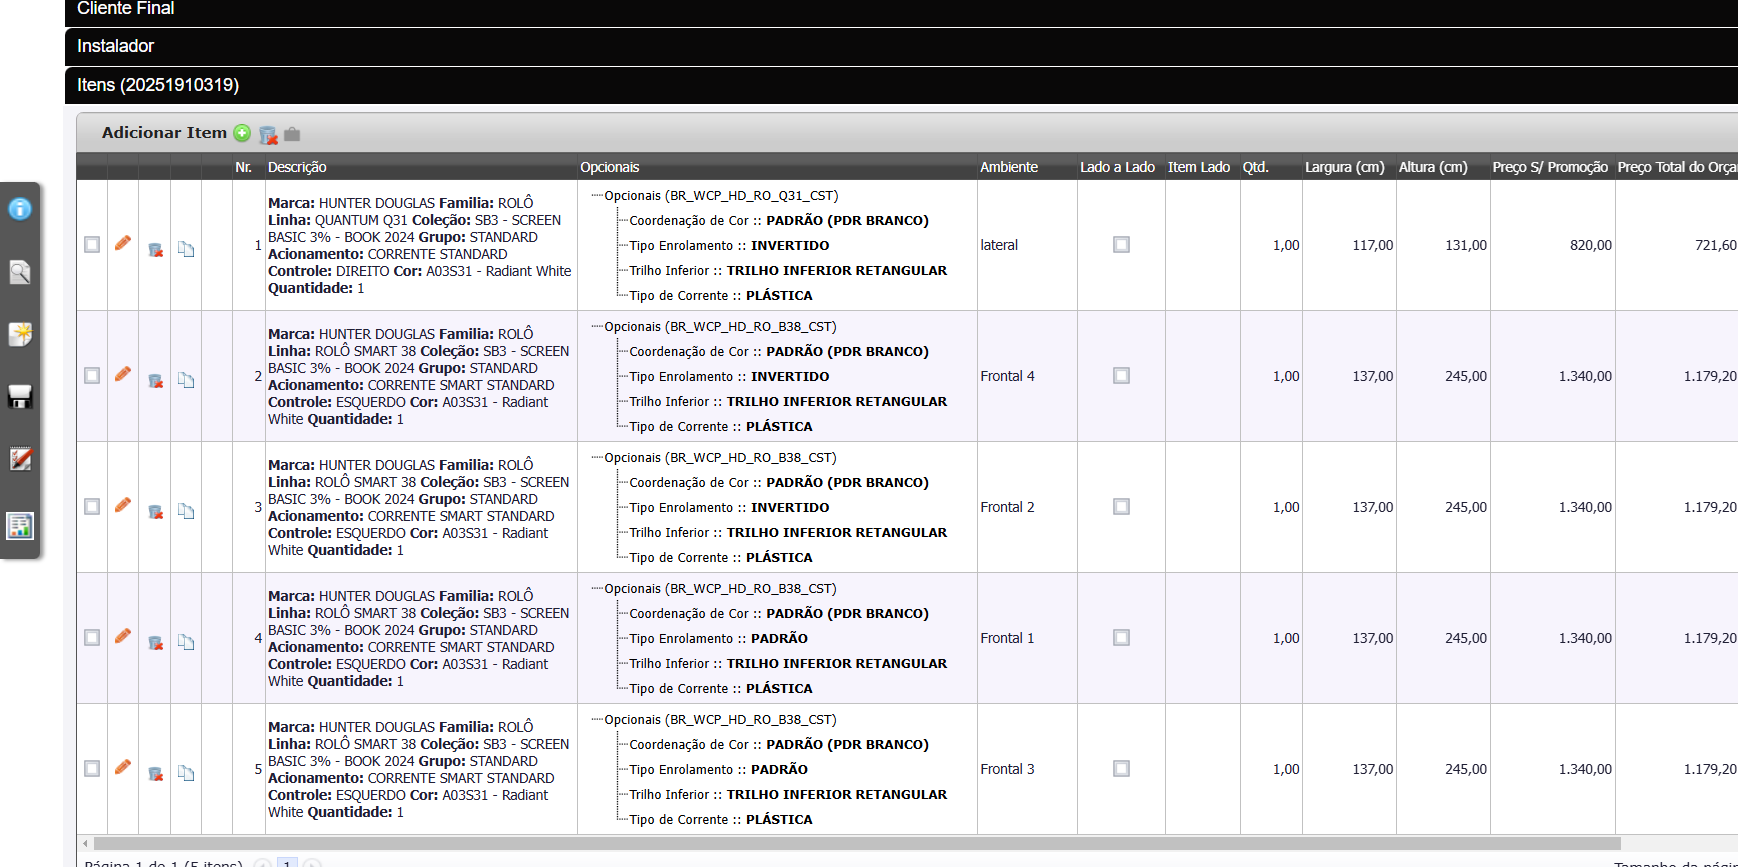Select the row checkbox for item 5
Image resolution: width=1738 pixels, height=867 pixels.
pyautogui.click(x=92, y=768)
